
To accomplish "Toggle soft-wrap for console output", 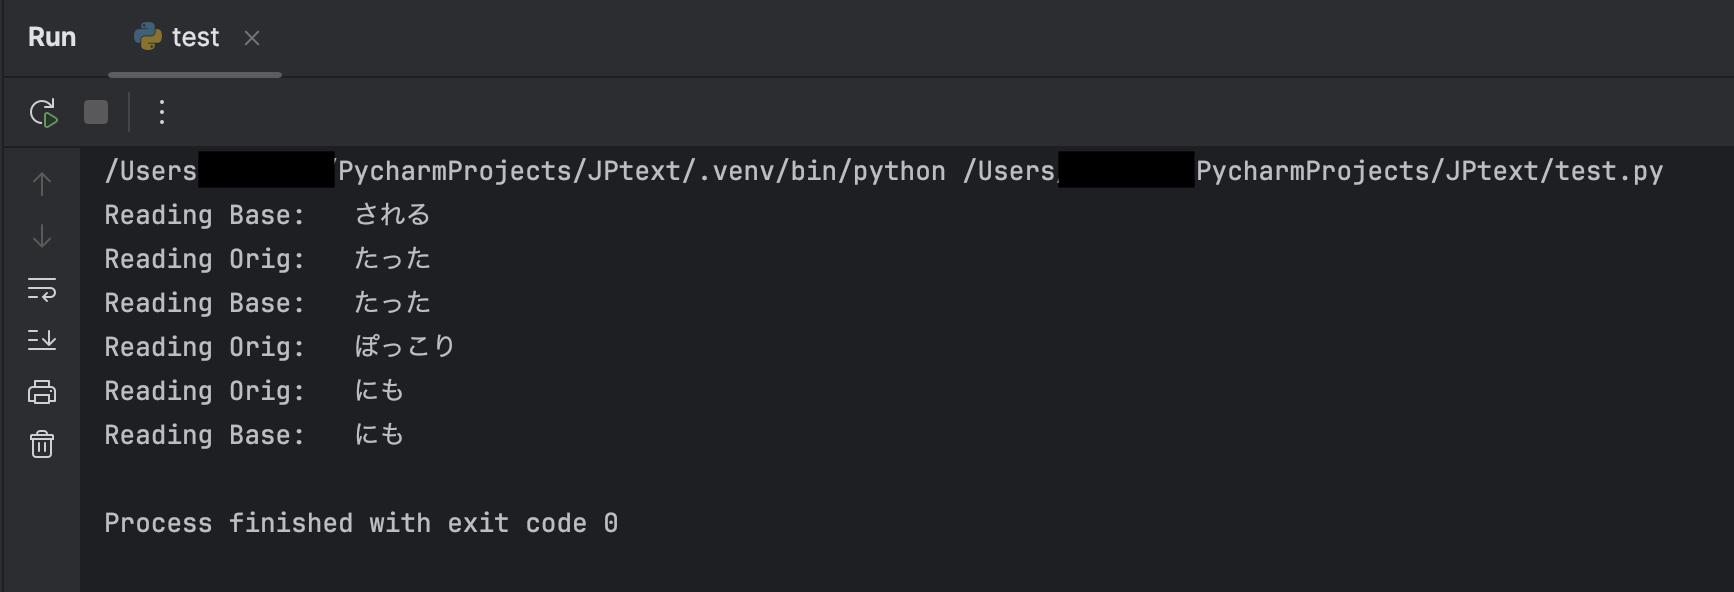I will click(x=42, y=289).
